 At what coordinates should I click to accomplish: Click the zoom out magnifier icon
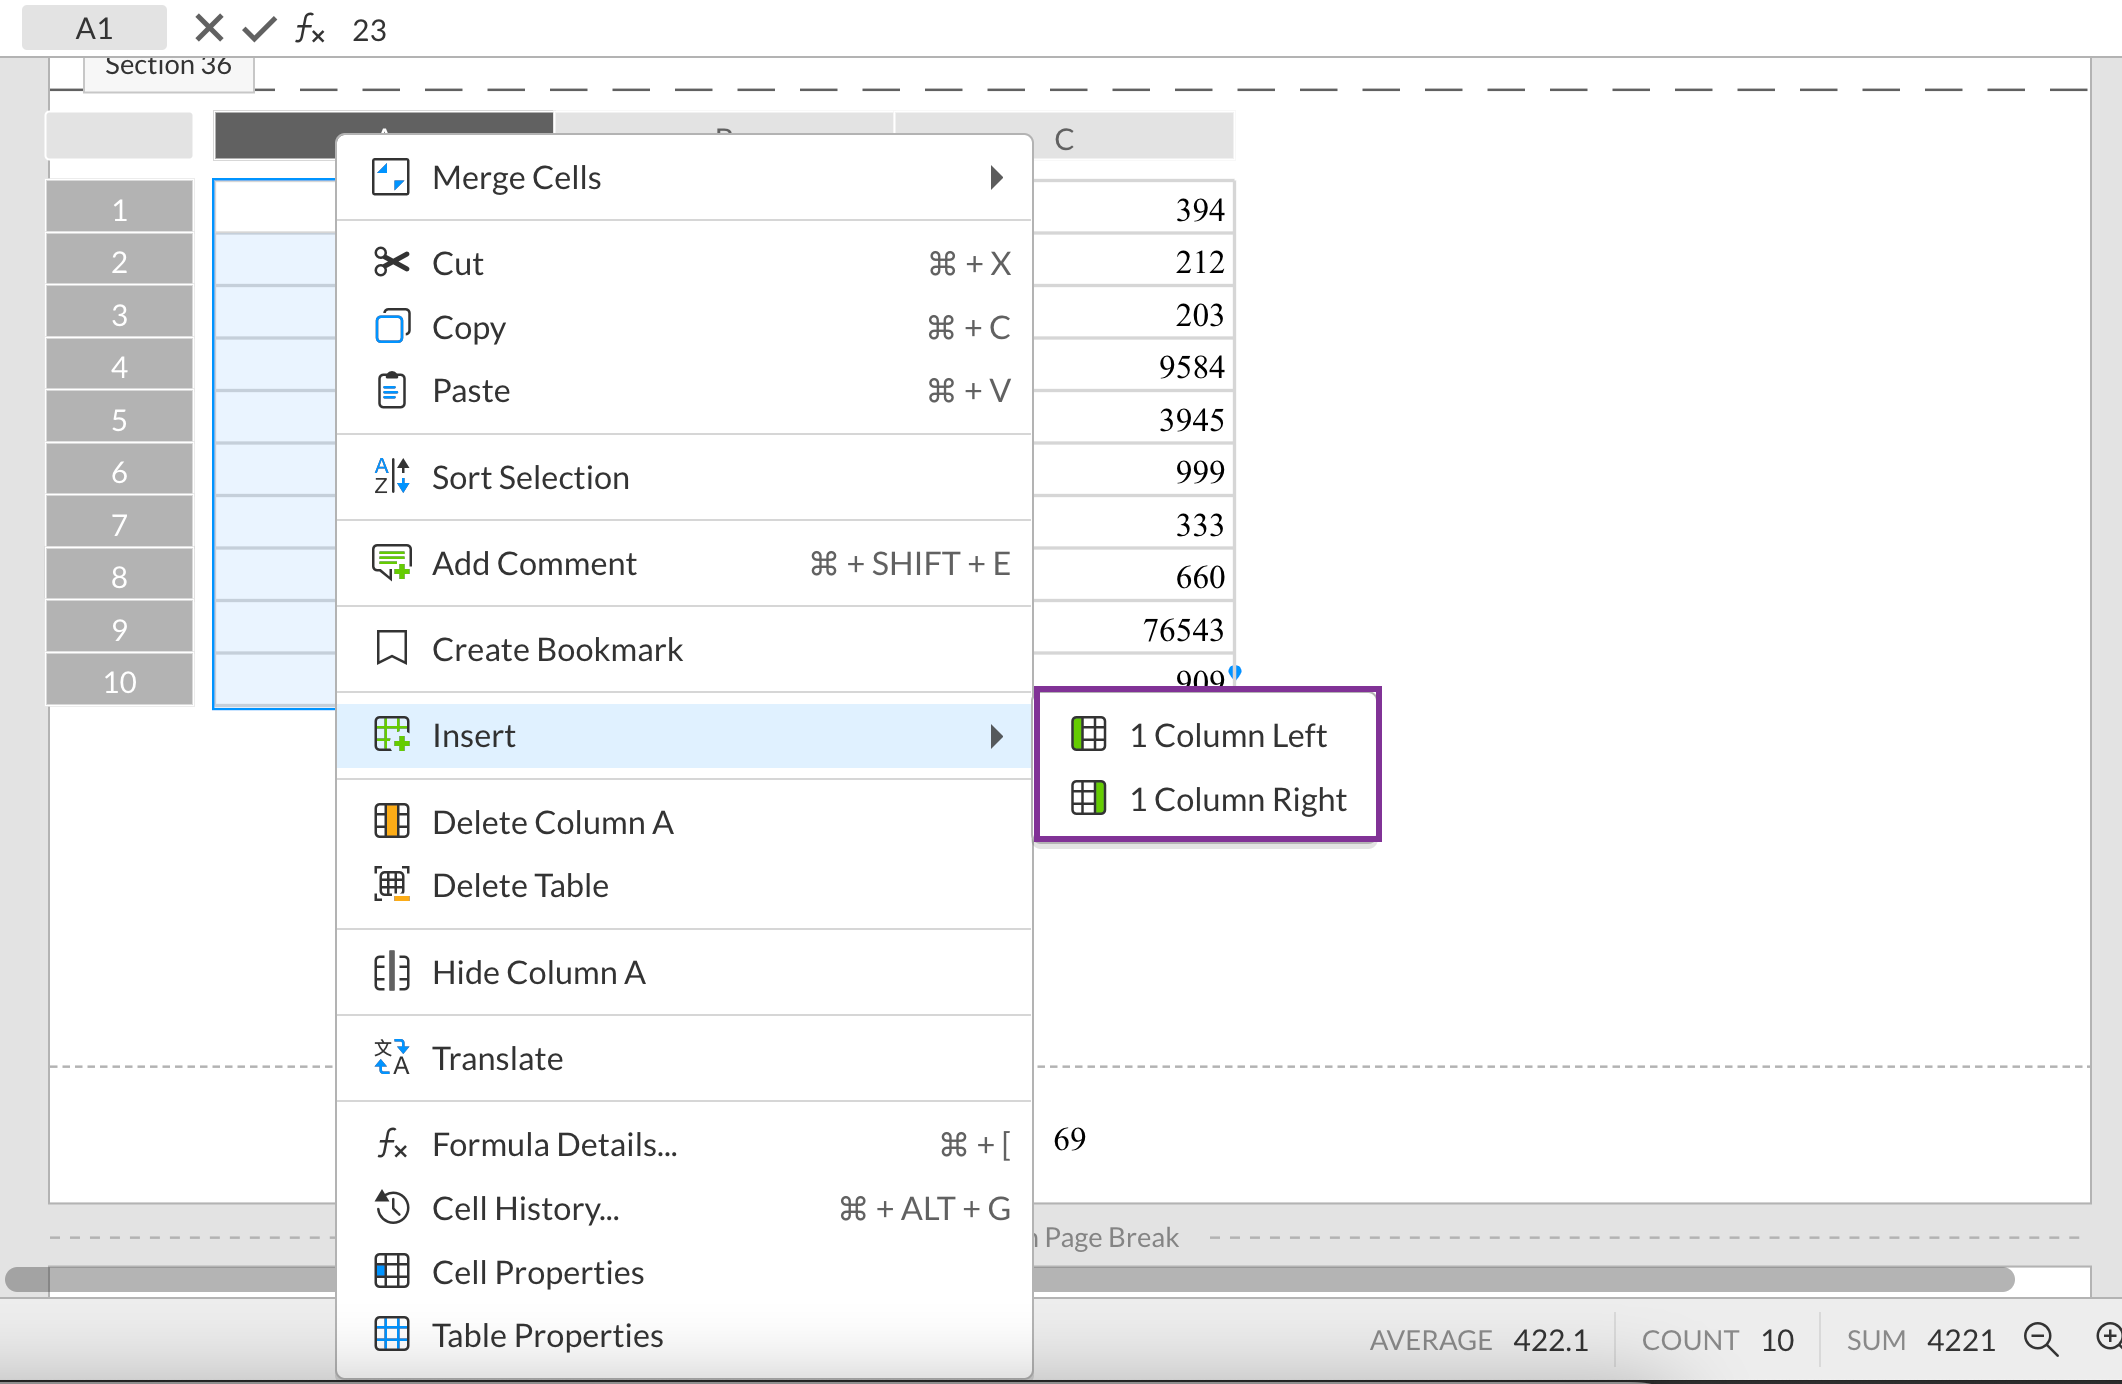point(2040,1338)
